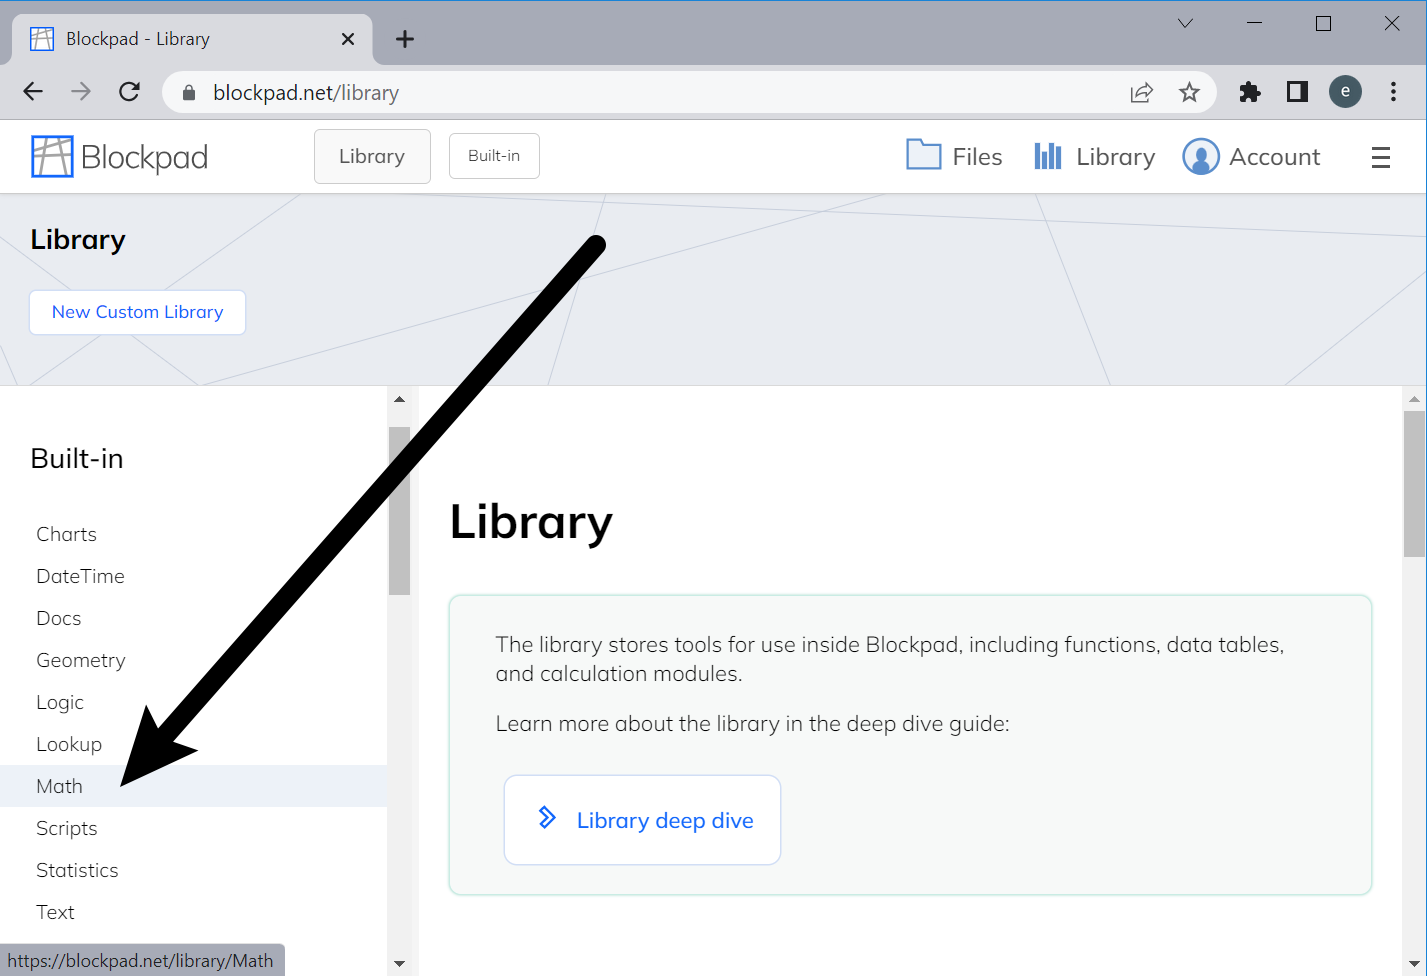Image resolution: width=1427 pixels, height=976 pixels.
Task: Click the main page scrollbar thumb
Action: (1414, 484)
